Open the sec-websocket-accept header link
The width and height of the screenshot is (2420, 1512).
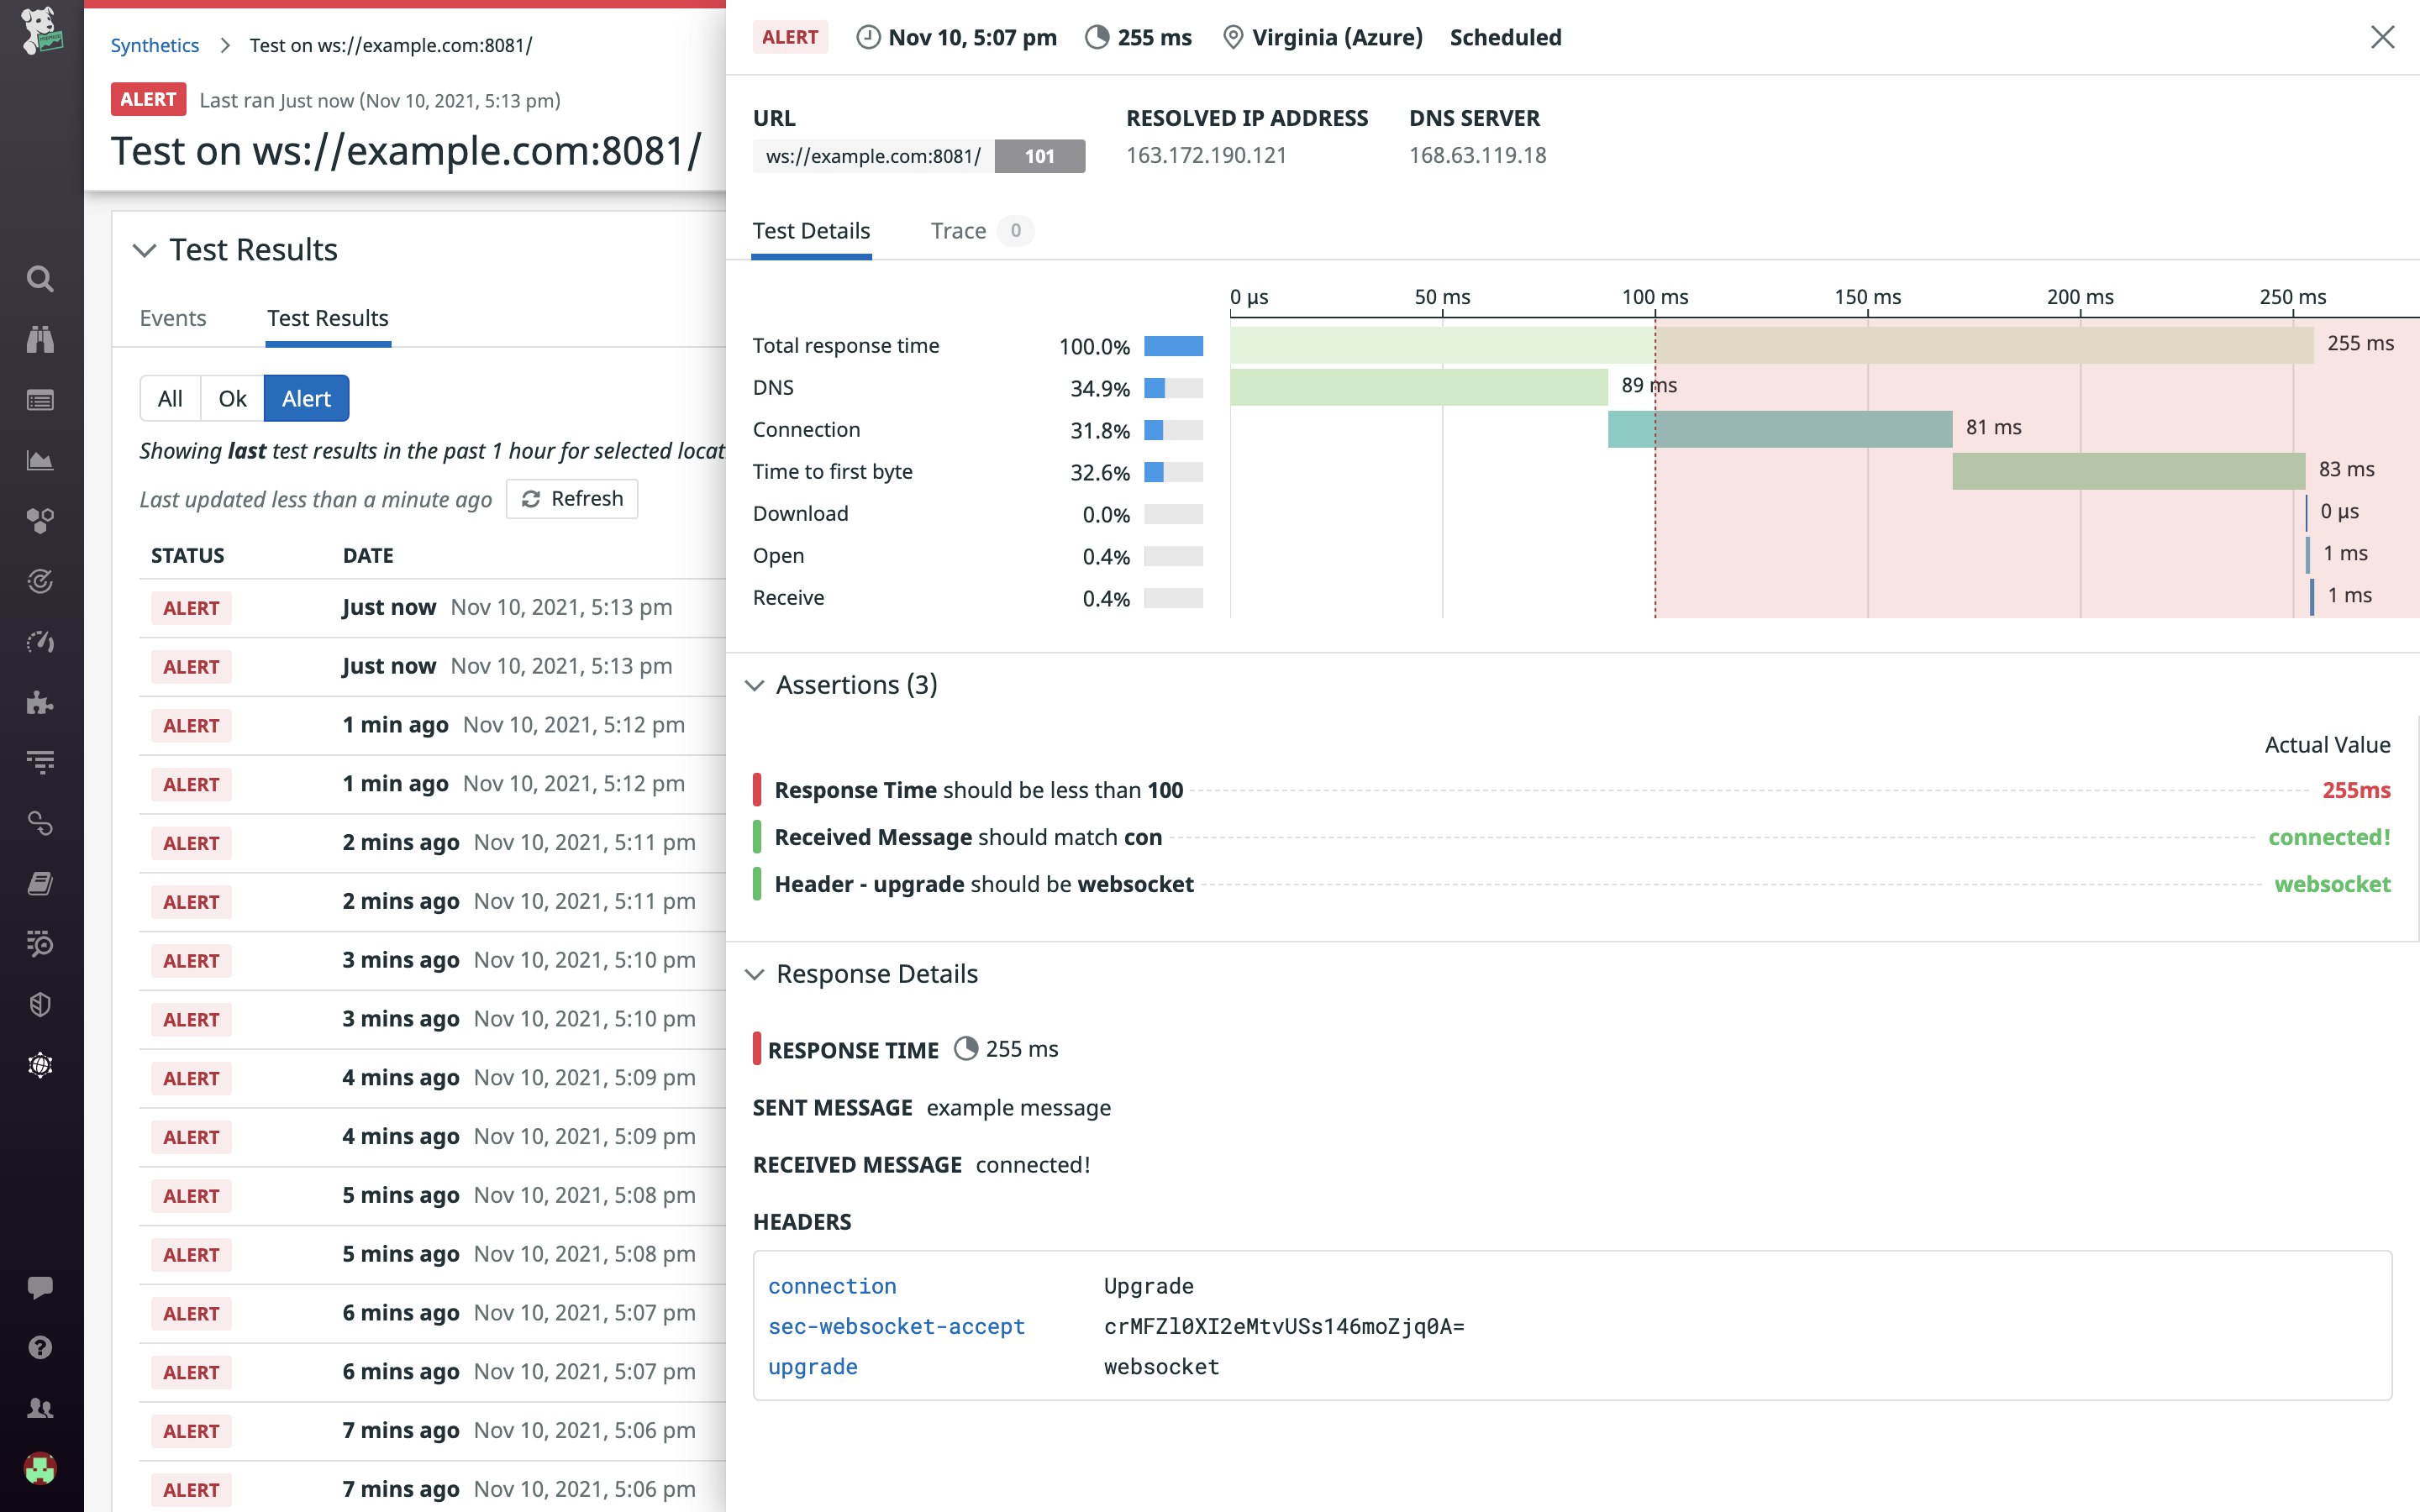(896, 1326)
